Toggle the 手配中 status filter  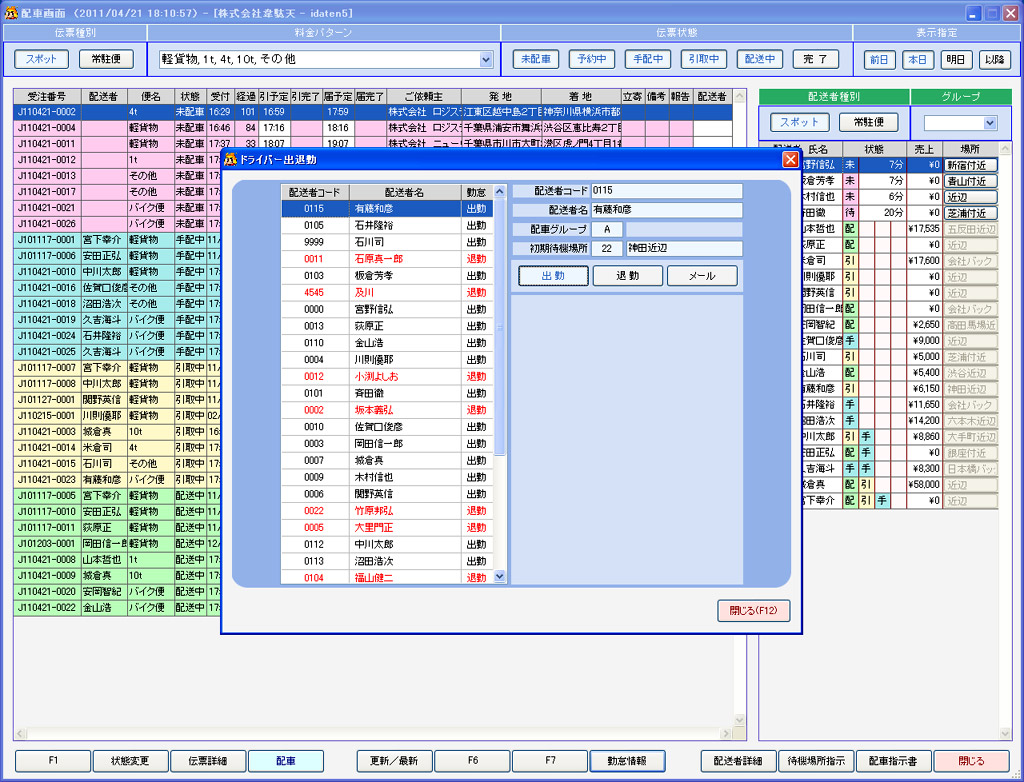point(648,59)
